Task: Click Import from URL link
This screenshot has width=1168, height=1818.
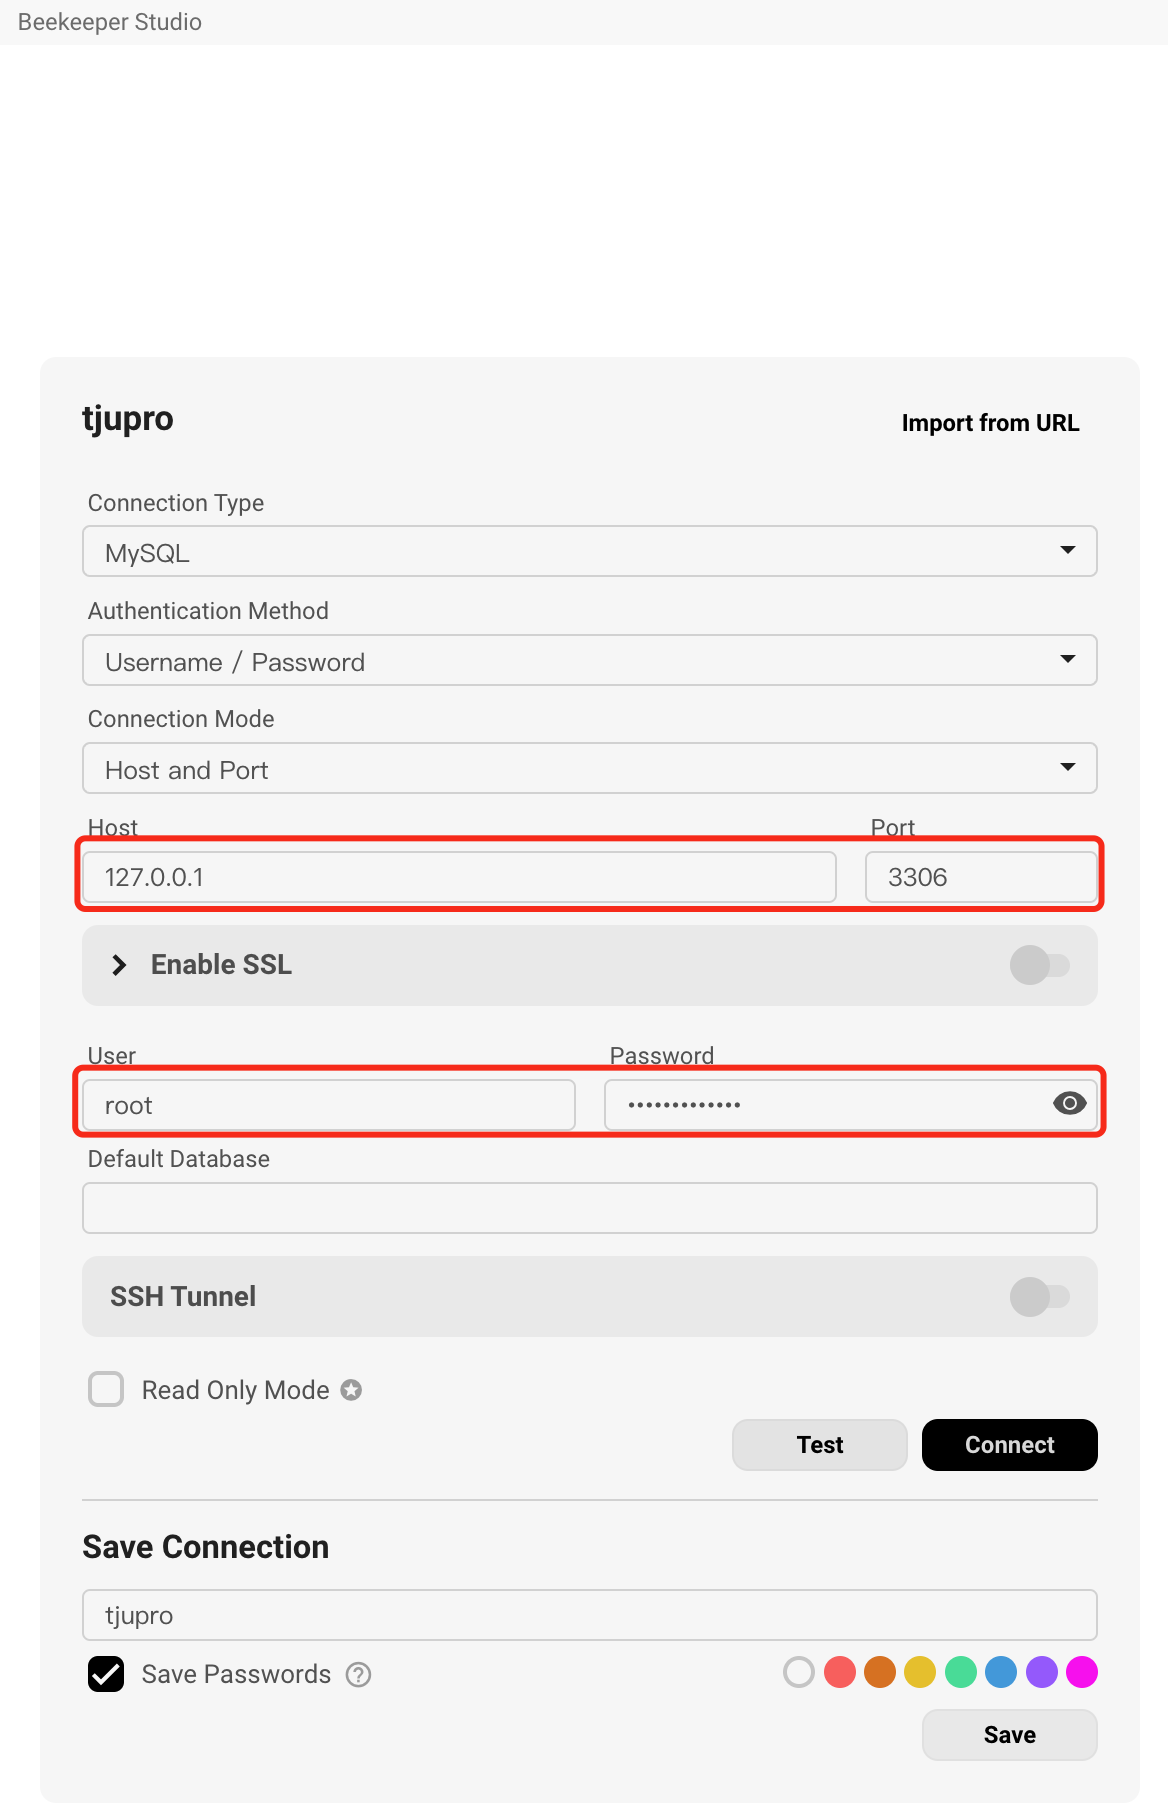Action: (x=990, y=423)
